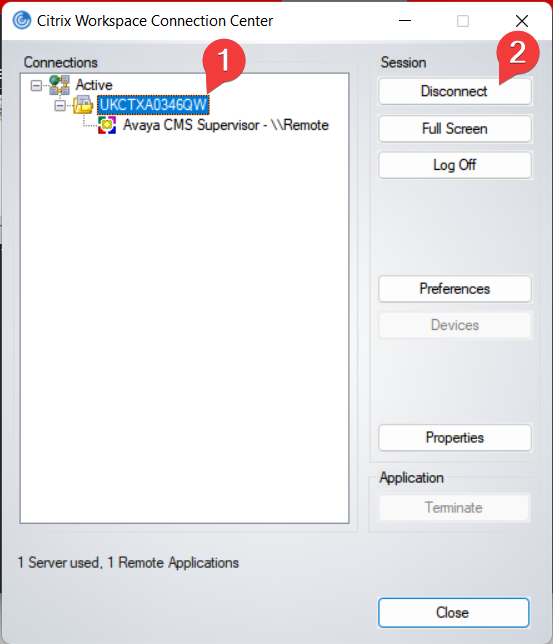Click the Terminate application button
This screenshot has width=553, height=644.
tap(454, 508)
